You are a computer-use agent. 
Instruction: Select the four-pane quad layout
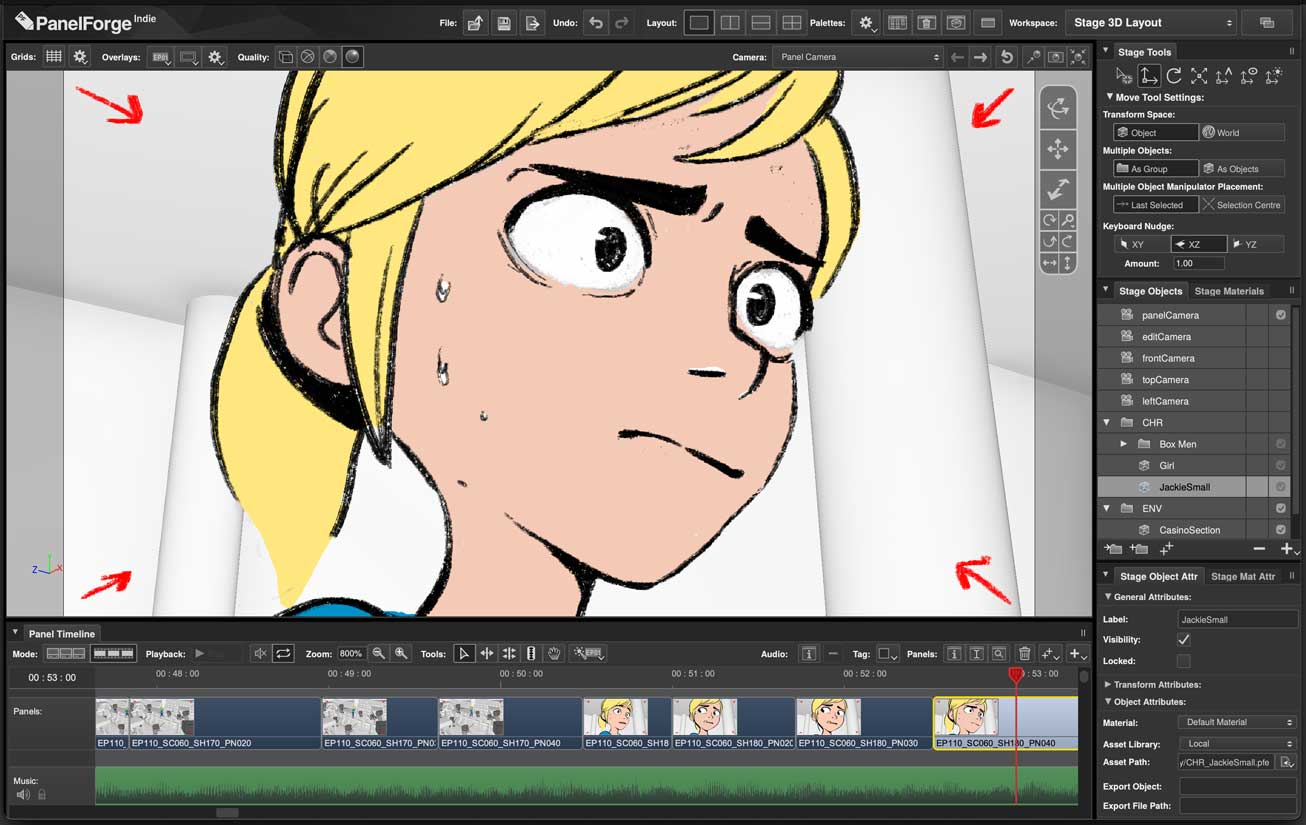coord(791,22)
